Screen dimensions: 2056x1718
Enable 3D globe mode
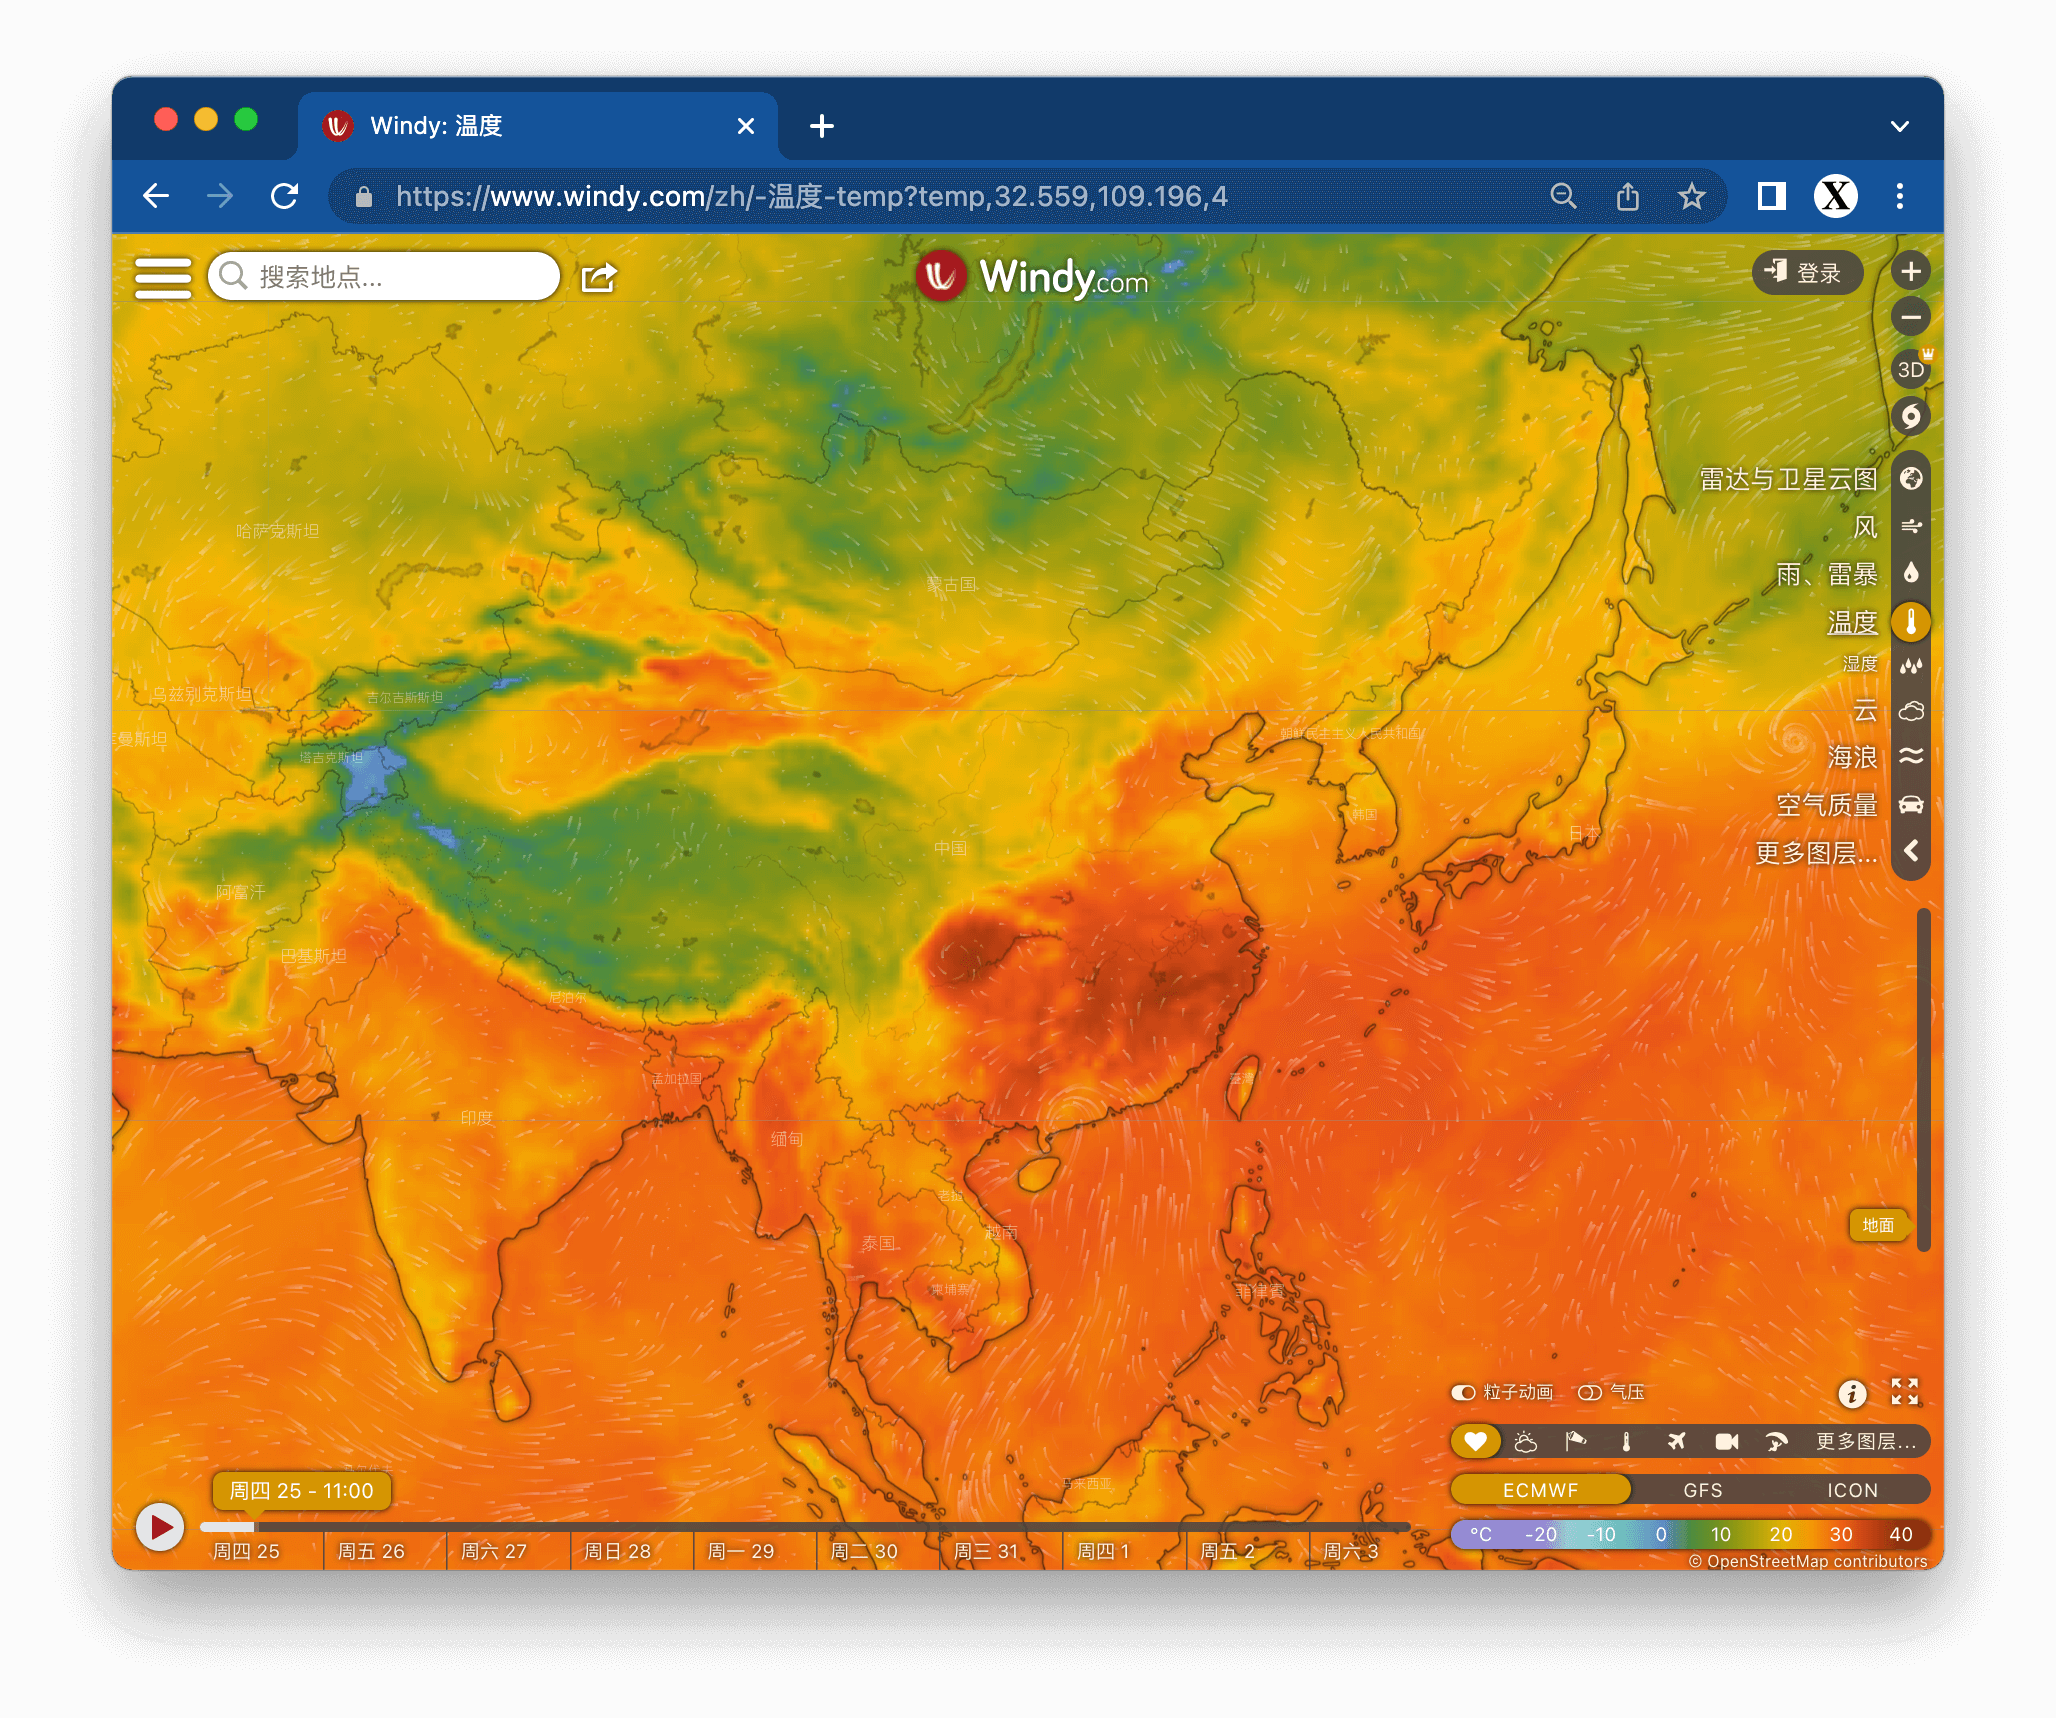1910,369
